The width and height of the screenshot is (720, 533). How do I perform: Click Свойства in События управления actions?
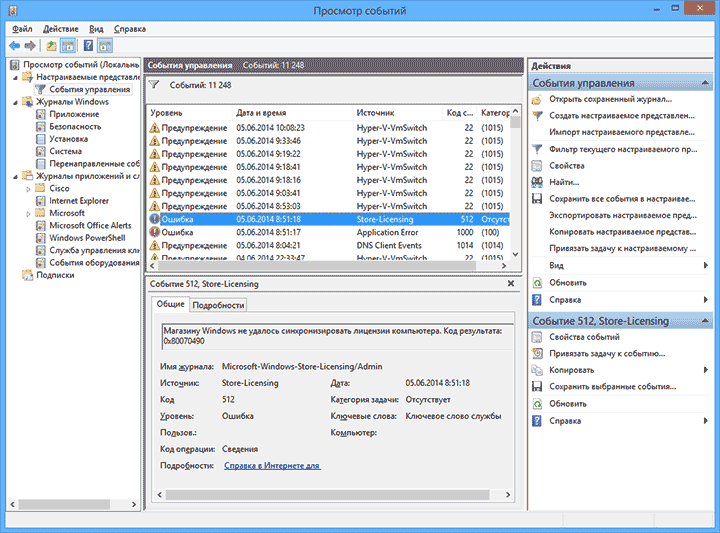click(x=567, y=166)
